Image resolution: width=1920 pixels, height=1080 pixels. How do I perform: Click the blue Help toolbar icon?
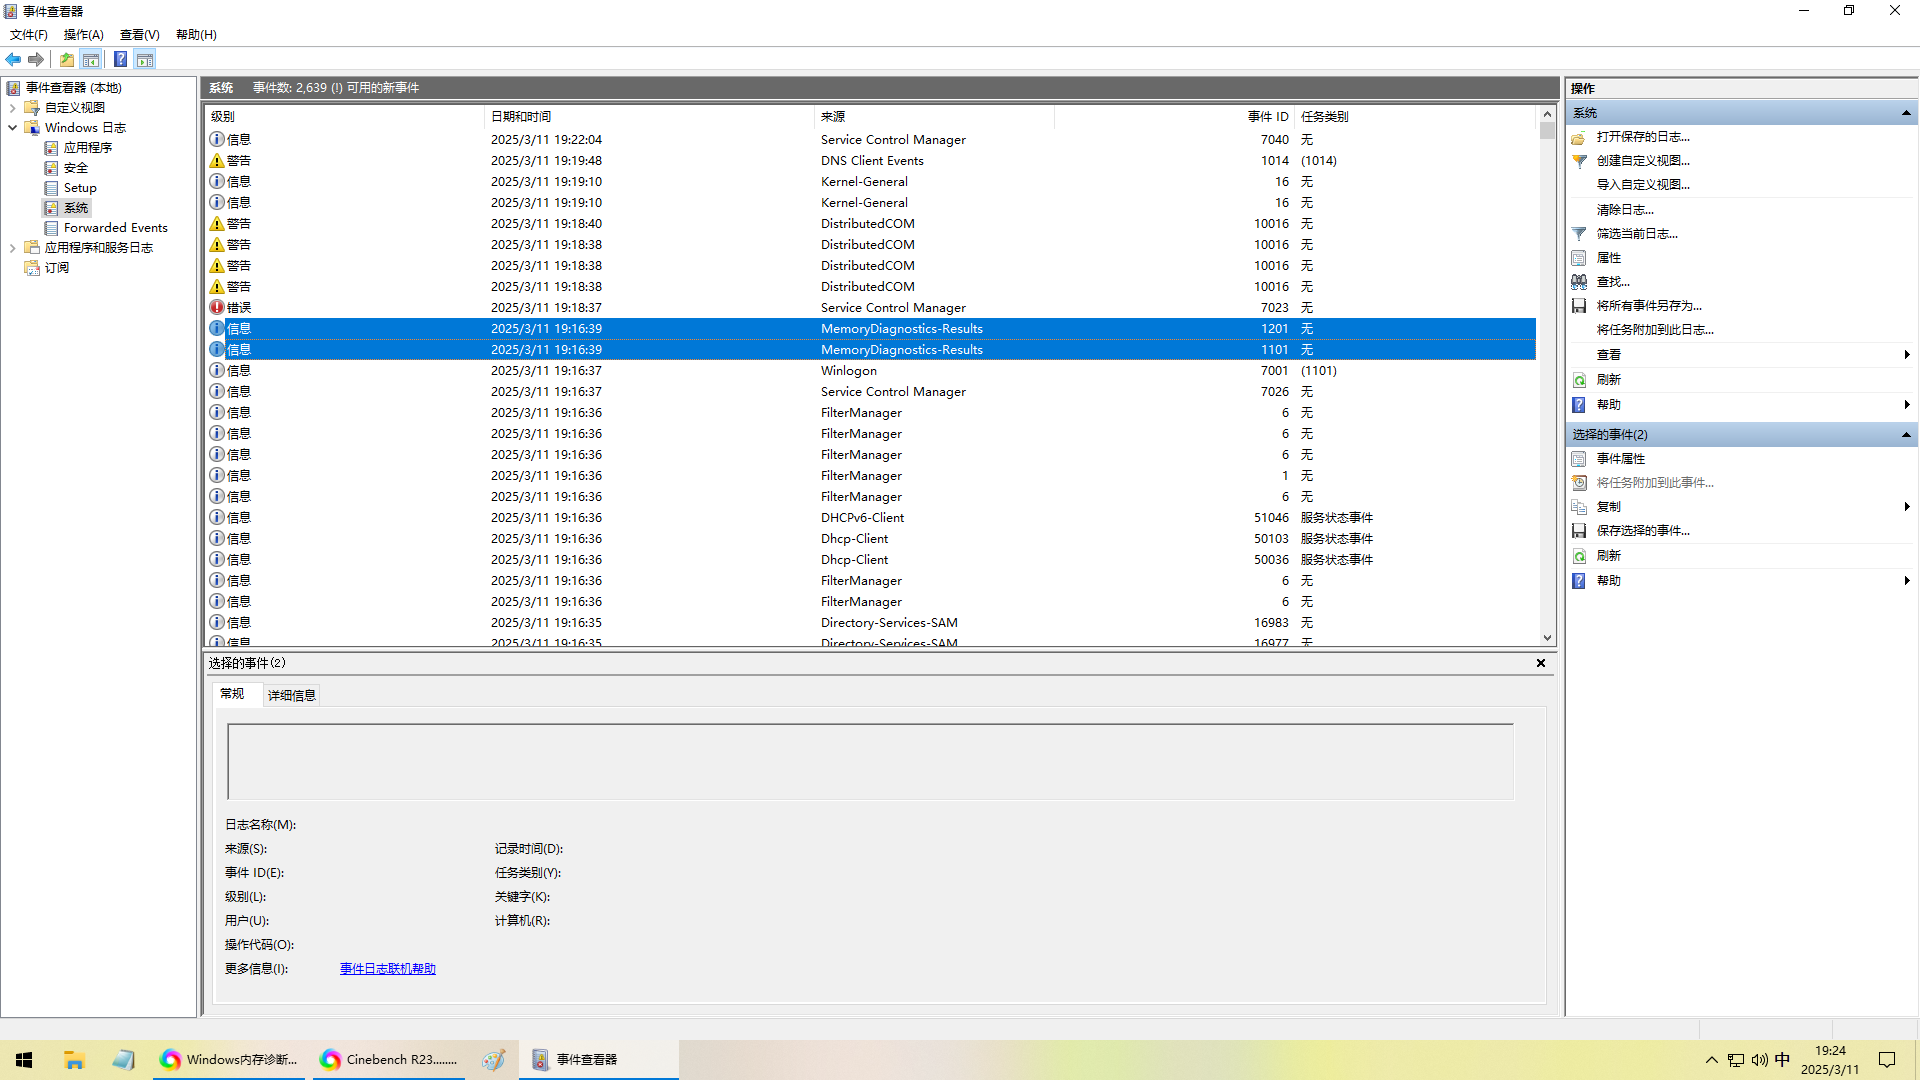click(x=120, y=60)
